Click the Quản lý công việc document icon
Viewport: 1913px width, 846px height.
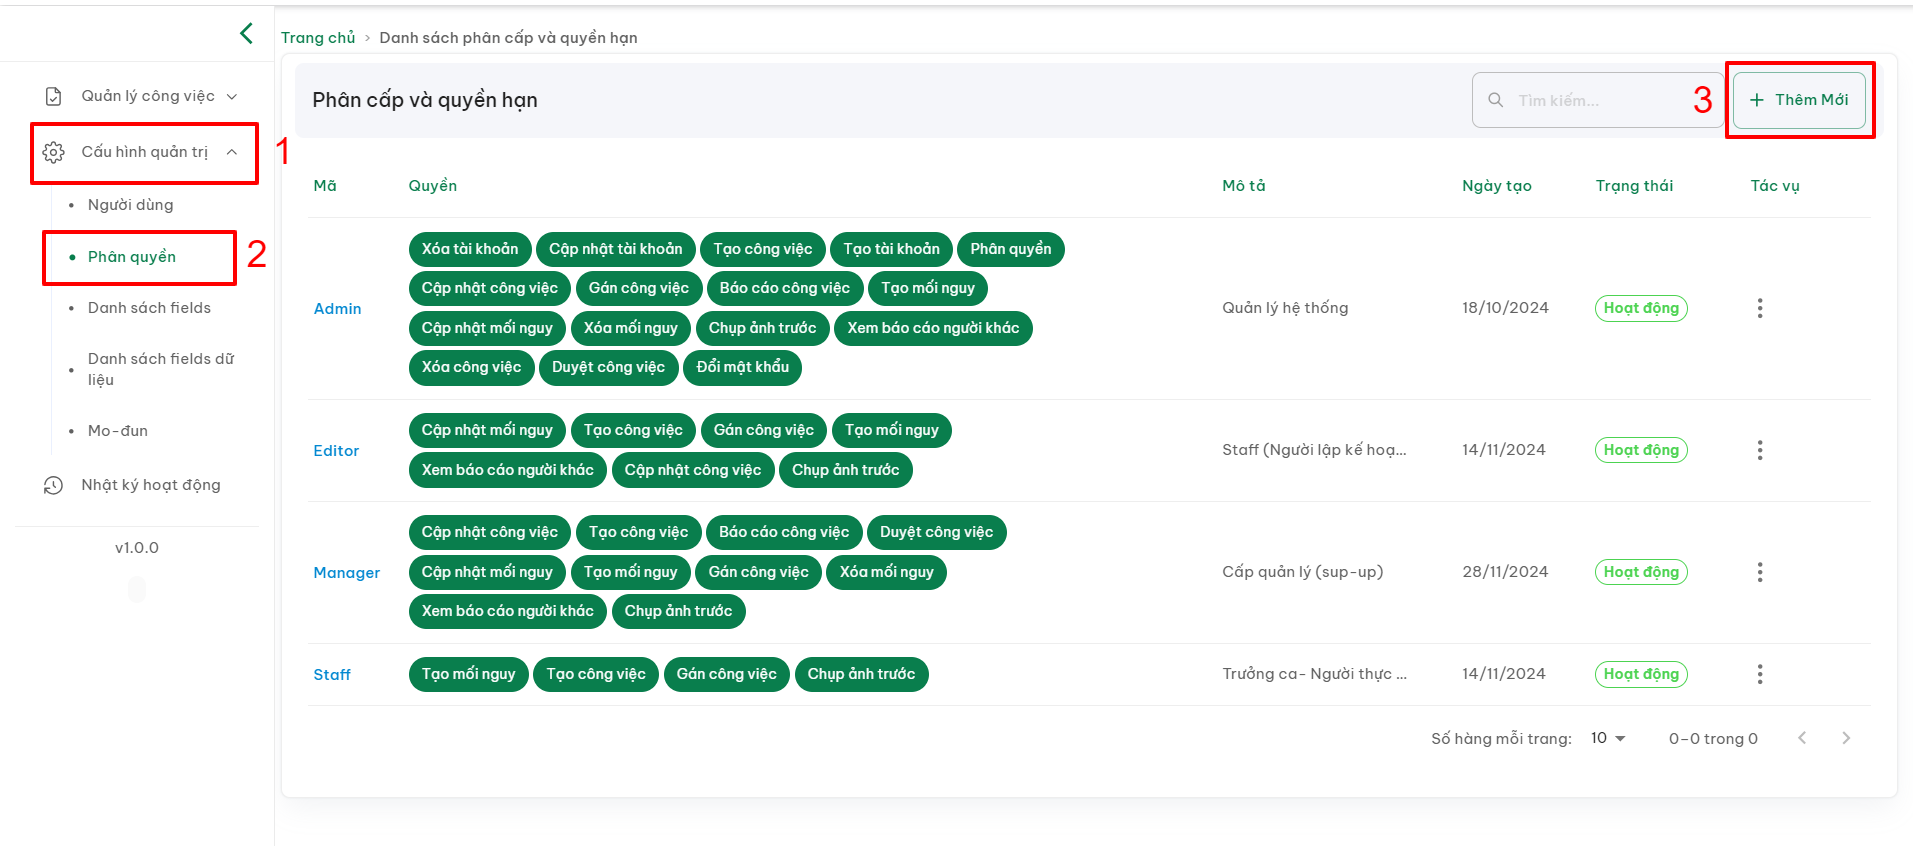54,96
